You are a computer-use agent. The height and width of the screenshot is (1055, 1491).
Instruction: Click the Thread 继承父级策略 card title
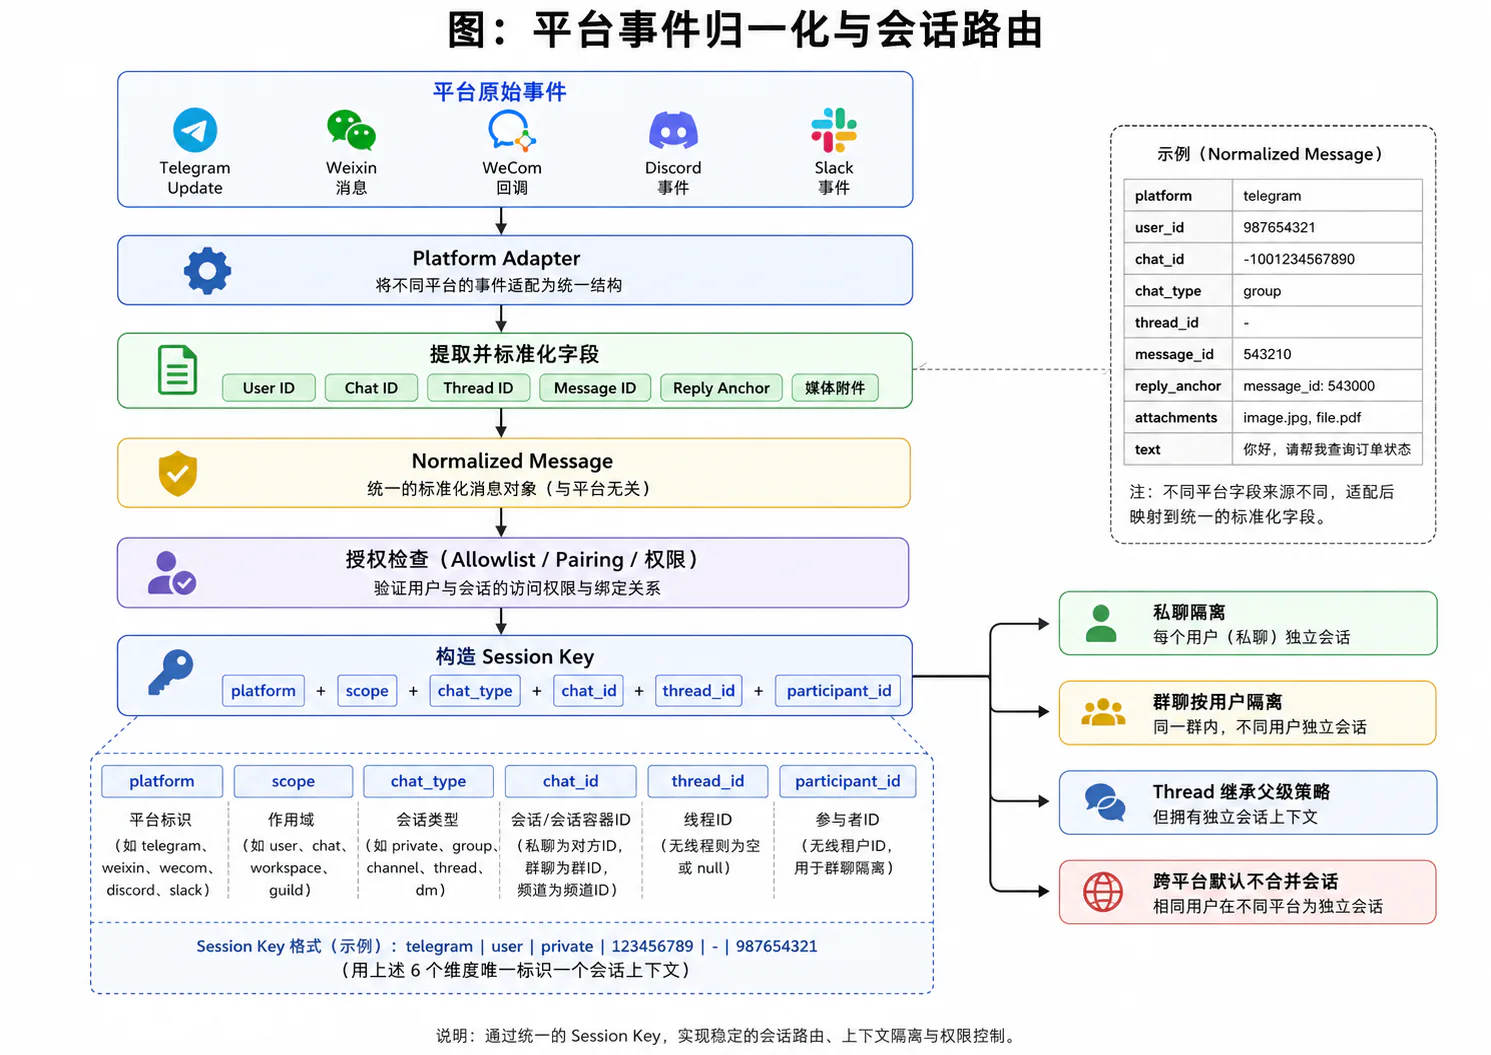1241,792
